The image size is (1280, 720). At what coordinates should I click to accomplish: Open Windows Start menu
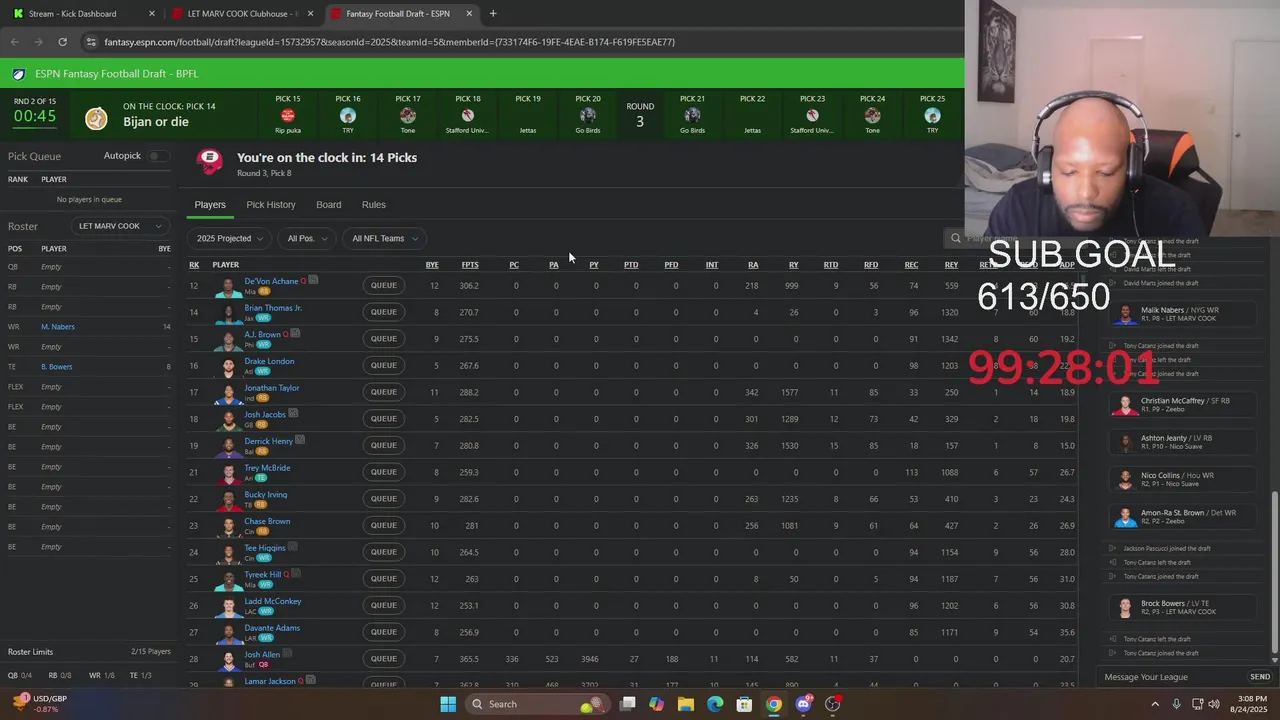(448, 704)
